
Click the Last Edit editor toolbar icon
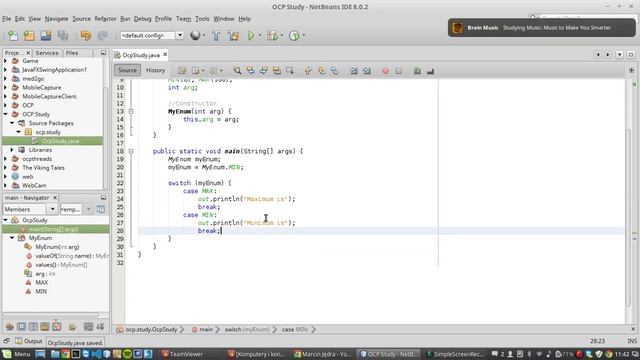pos(182,71)
